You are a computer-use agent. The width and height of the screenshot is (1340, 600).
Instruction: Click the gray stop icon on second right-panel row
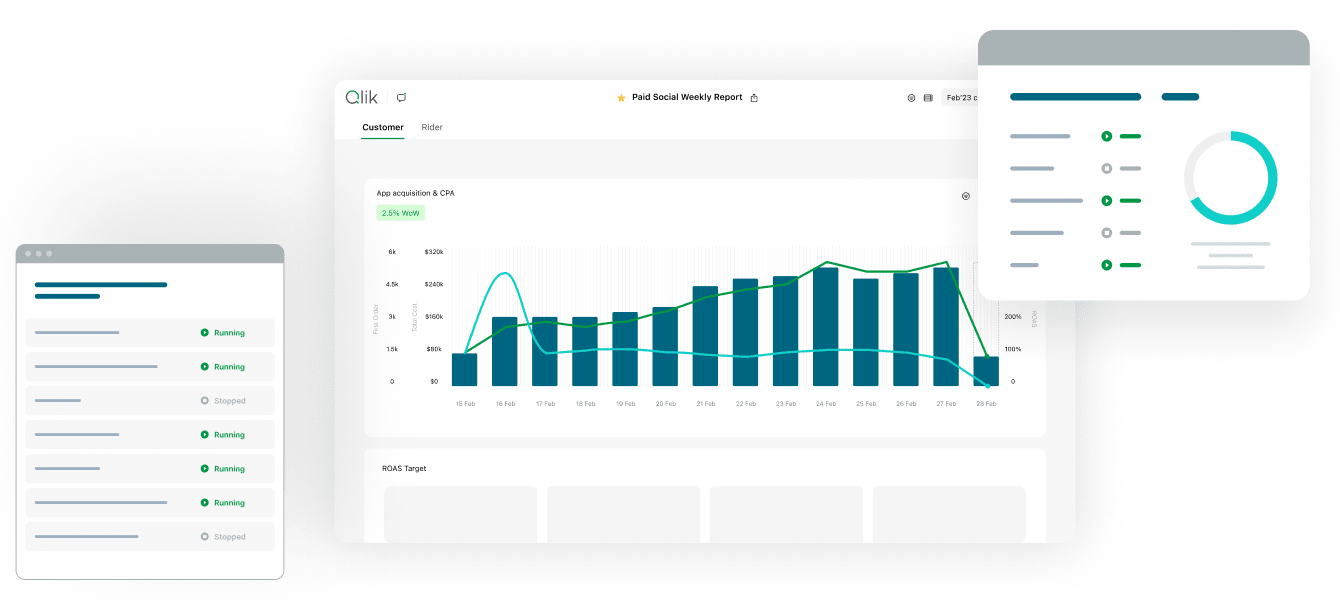point(1107,168)
